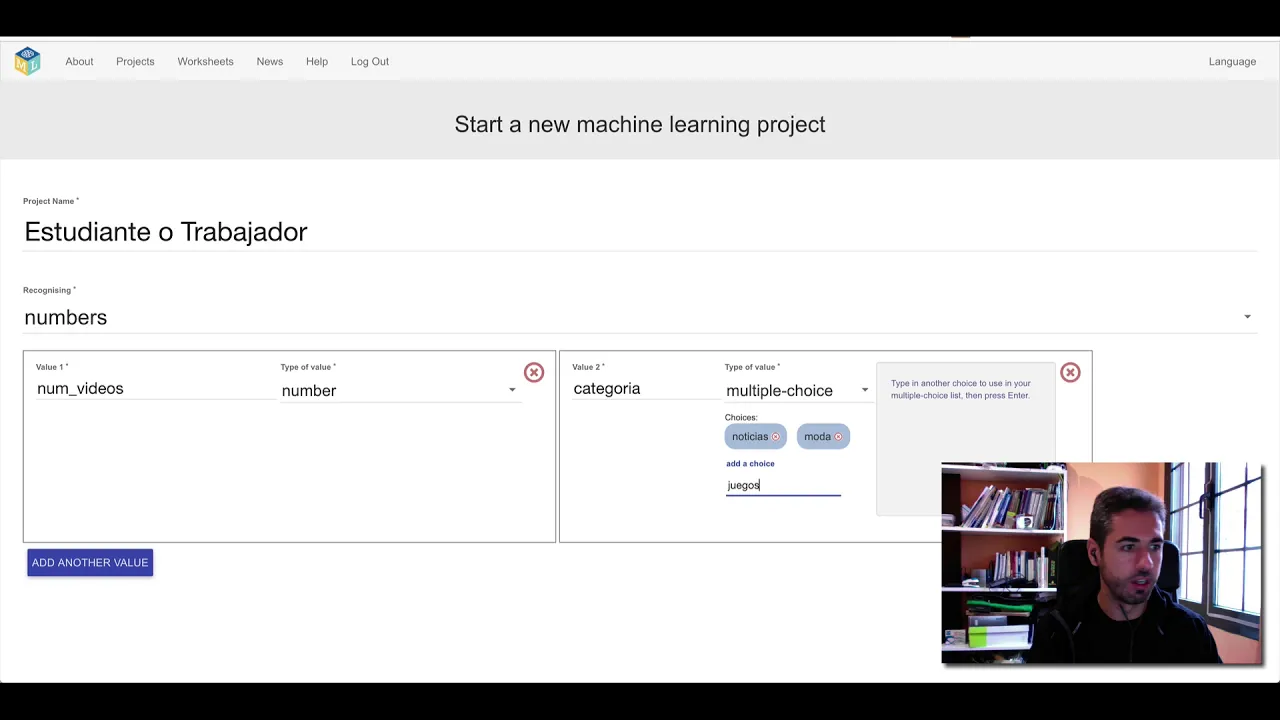Click the page title 'Start a new machine learning project'

[x=640, y=125]
